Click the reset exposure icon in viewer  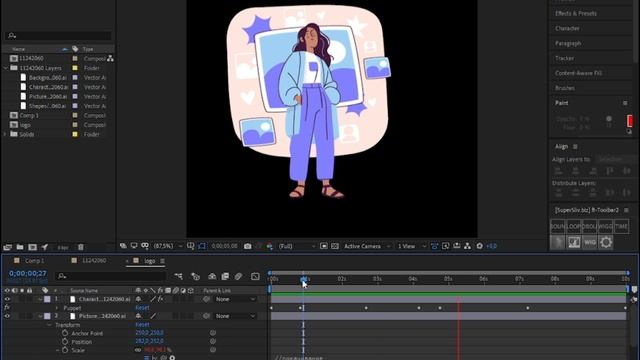click(x=480, y=246)
